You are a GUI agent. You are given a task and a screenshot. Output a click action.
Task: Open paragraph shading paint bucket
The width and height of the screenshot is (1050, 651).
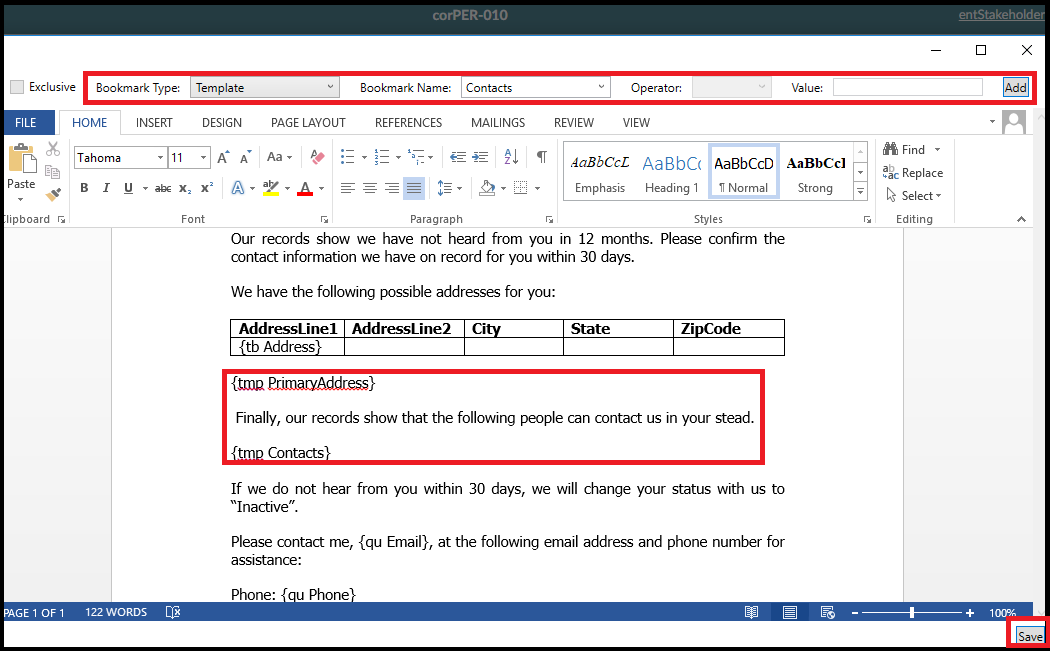[x=488, y=188]
